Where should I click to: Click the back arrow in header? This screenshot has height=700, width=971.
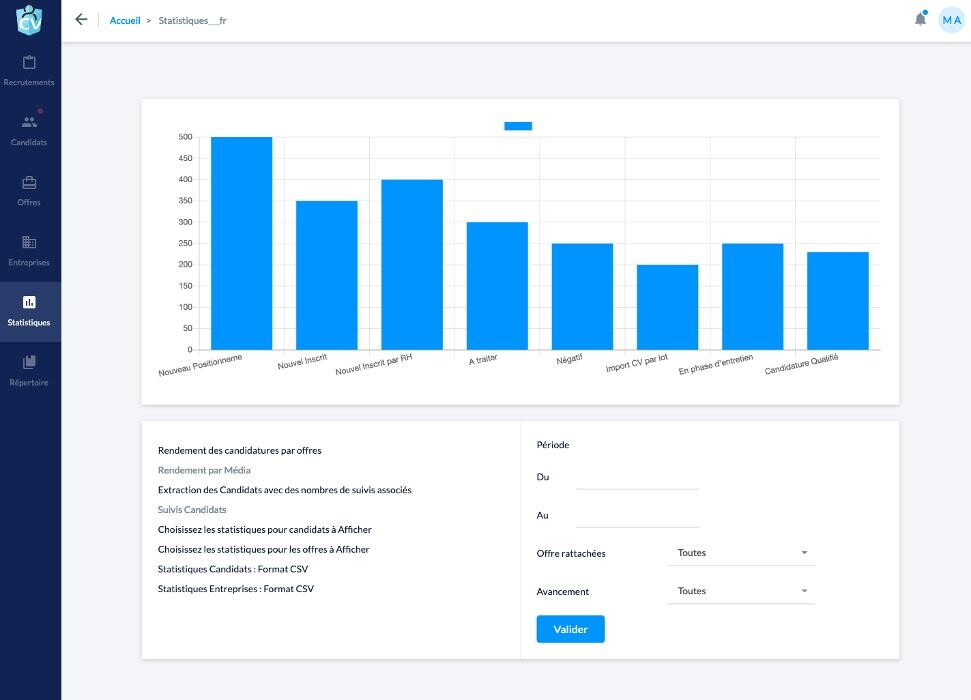[81, 20]
